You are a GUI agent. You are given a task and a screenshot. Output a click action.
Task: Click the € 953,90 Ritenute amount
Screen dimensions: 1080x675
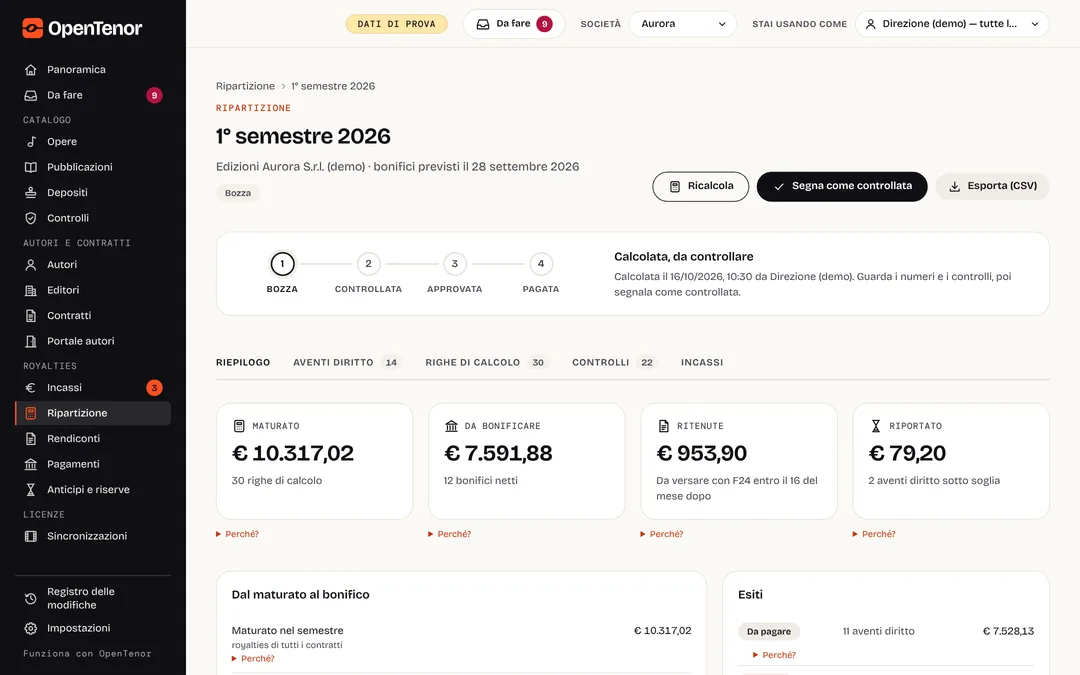coord(701,453)
